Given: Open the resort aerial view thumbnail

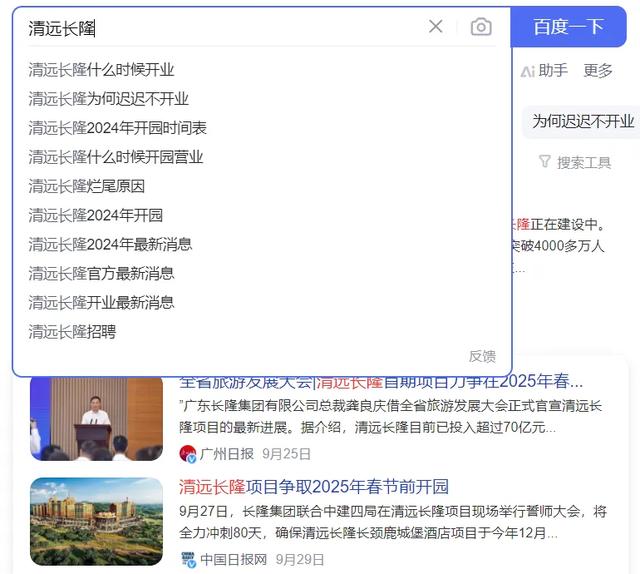Looking at the screenshot, I should tap(96, 521).
